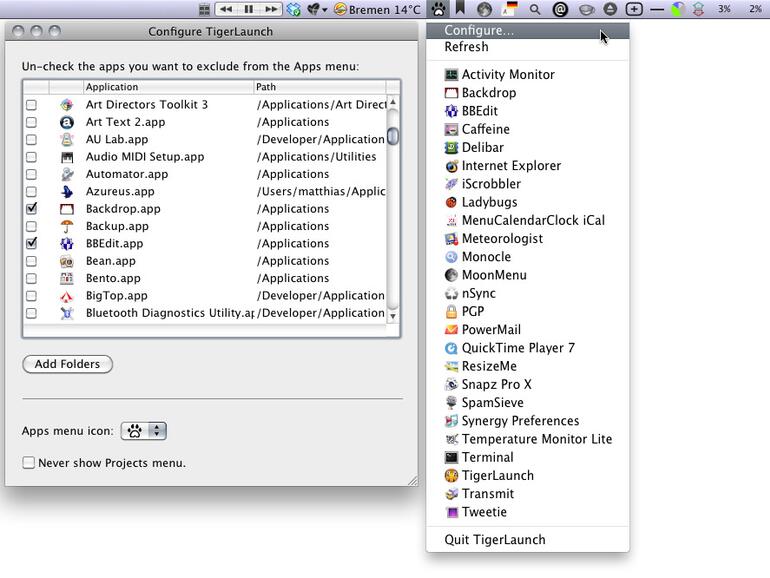Open the Apps menu icon popup
This screenshot has width=770, height=578.
click(x=143, y=431)
